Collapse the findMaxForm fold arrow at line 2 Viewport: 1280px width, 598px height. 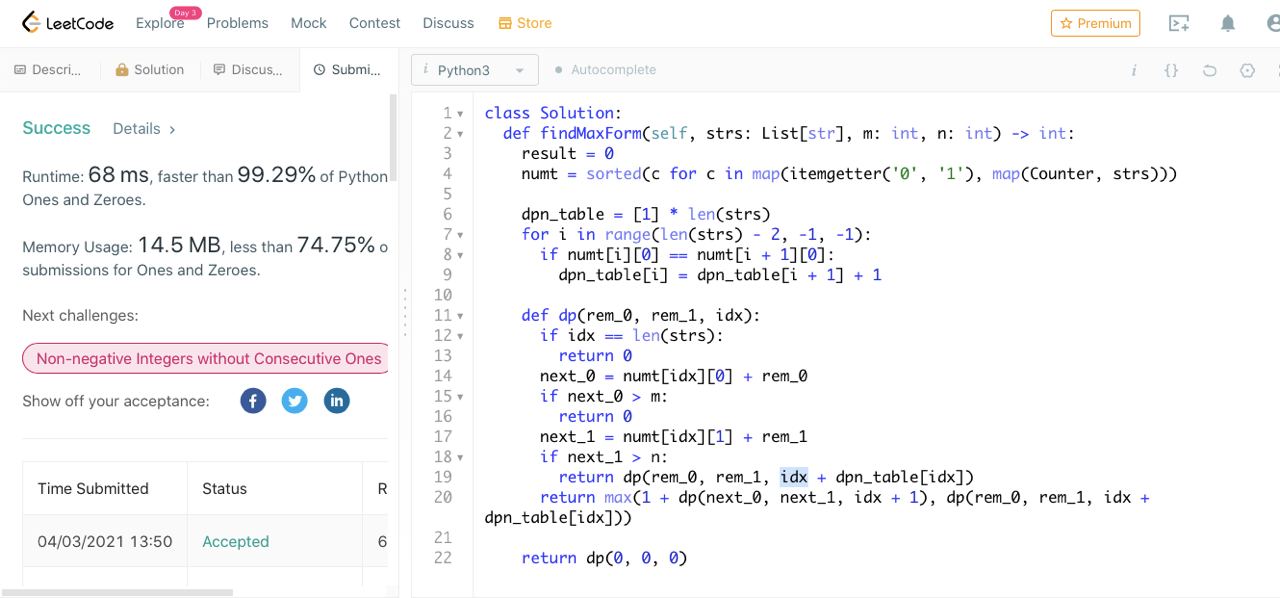pyautogui.click(x=460, y=134)
